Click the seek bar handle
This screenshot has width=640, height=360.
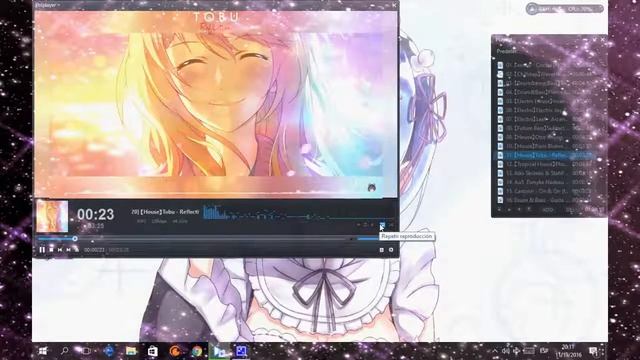tap(75, 238)
